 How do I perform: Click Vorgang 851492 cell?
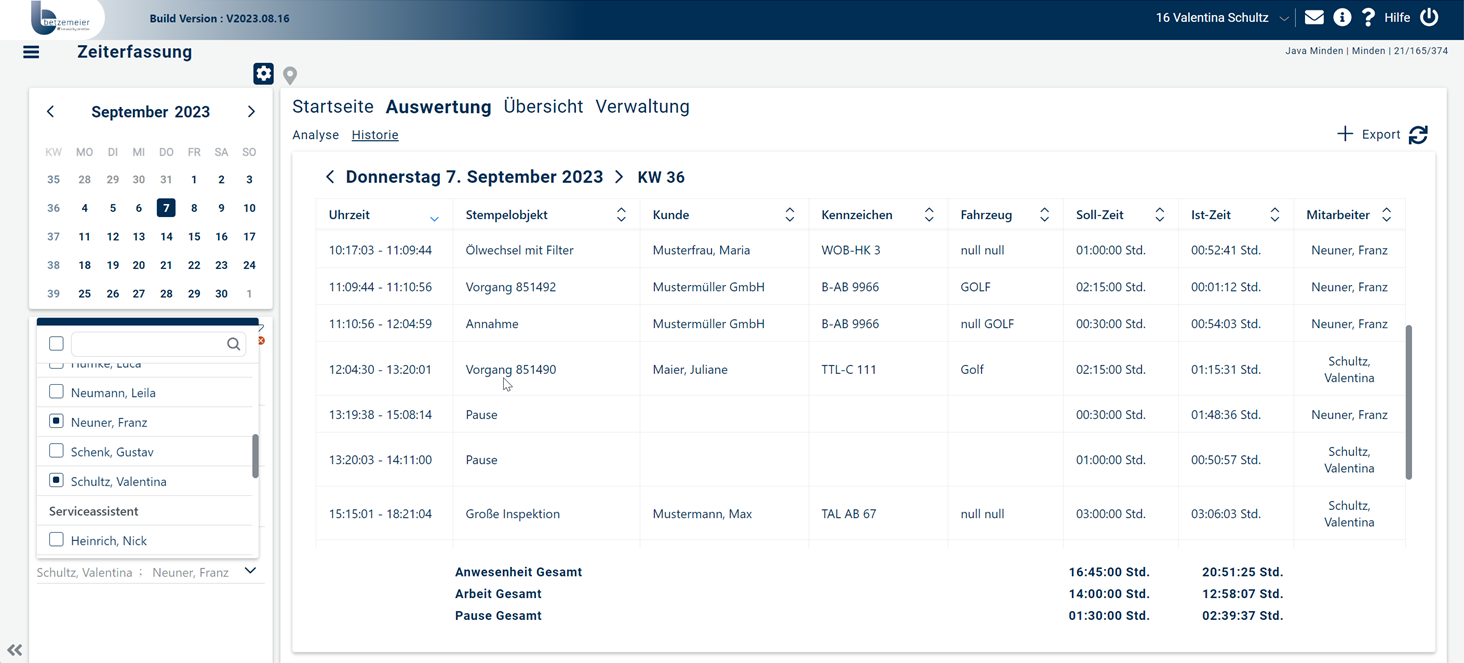pyautogui.click(x=510, y=287)
